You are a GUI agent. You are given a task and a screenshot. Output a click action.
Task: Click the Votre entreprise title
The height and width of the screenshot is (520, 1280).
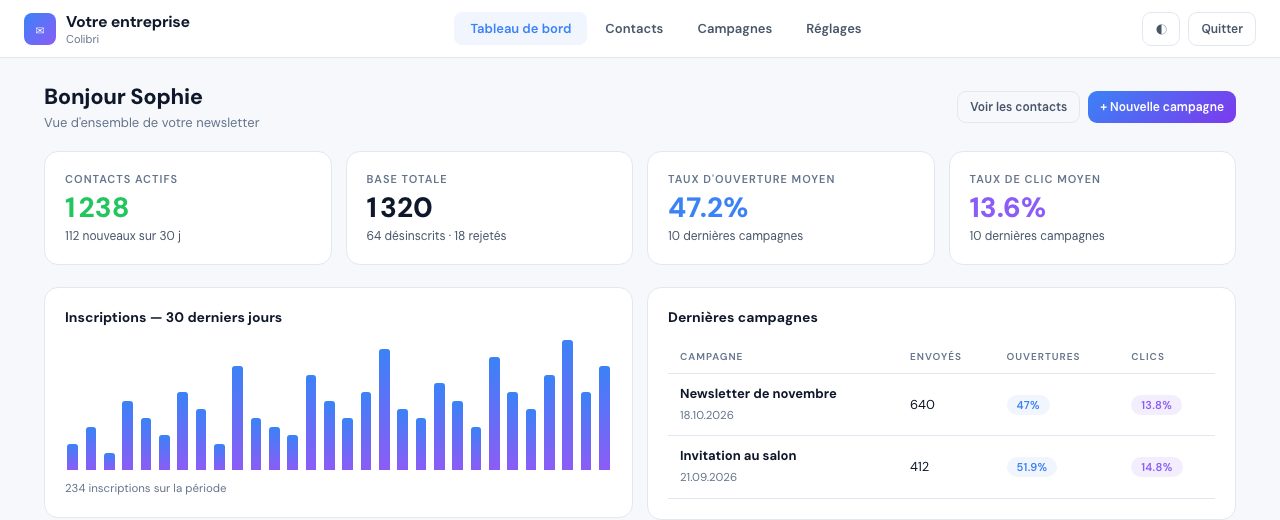[127, 21]
